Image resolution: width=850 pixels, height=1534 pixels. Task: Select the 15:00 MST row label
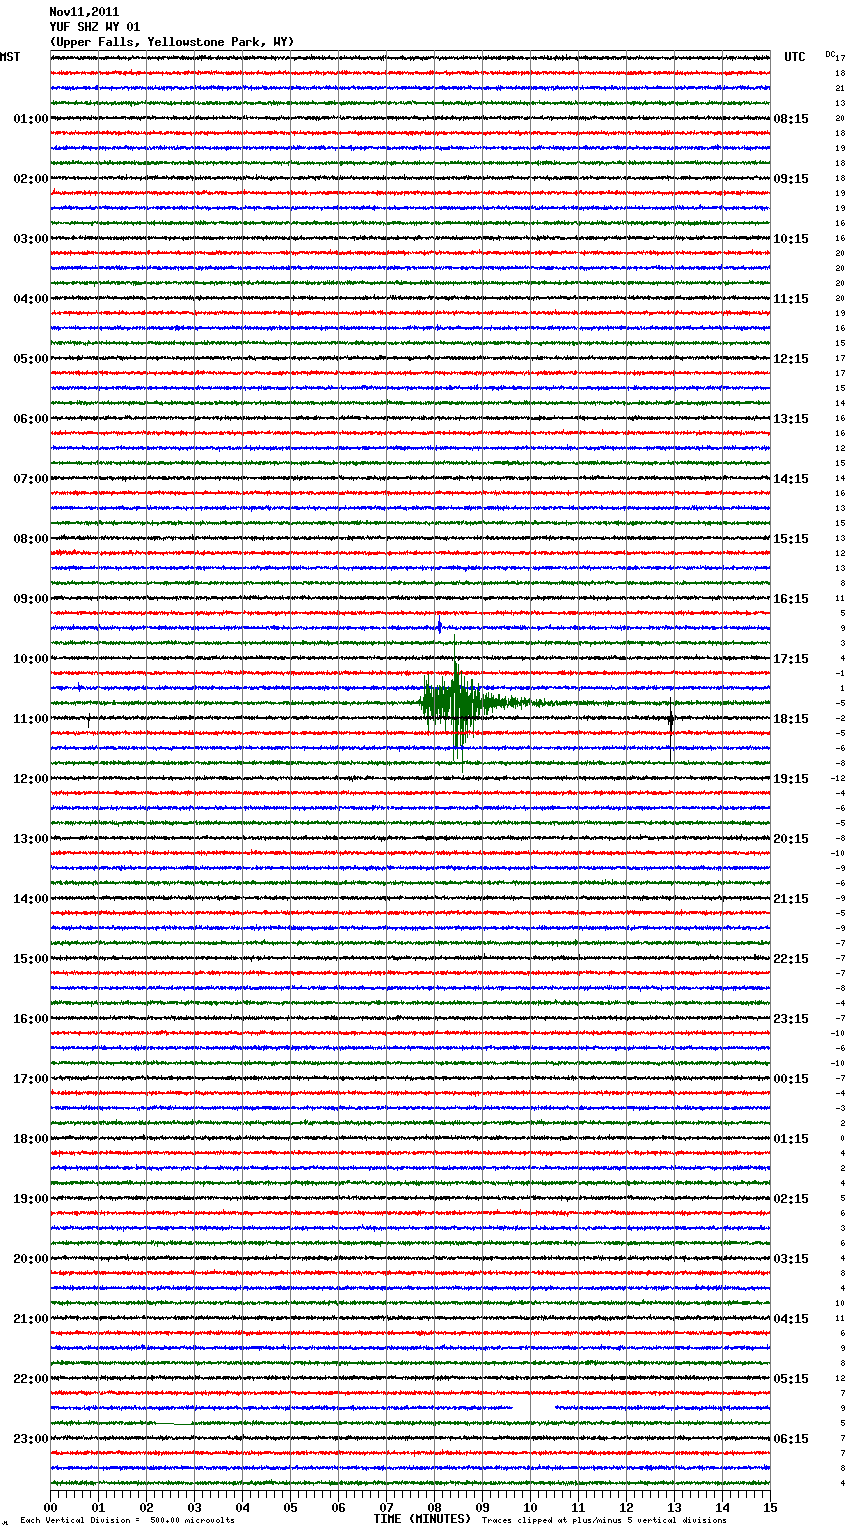point(31,959)
